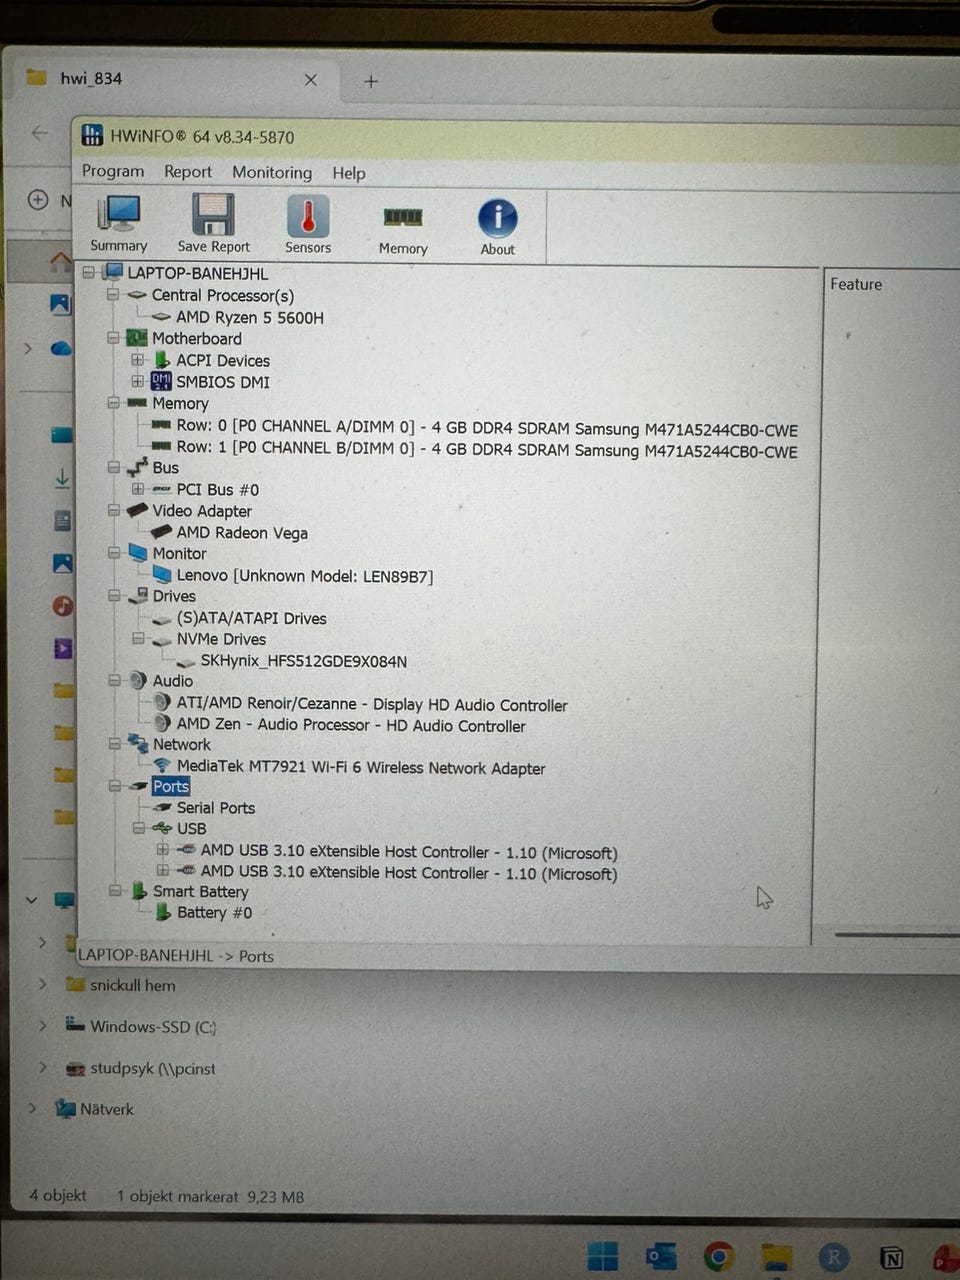
Task: Select MediaTek MT7921 Wi-Fi adapter
Action: (361, 768)
